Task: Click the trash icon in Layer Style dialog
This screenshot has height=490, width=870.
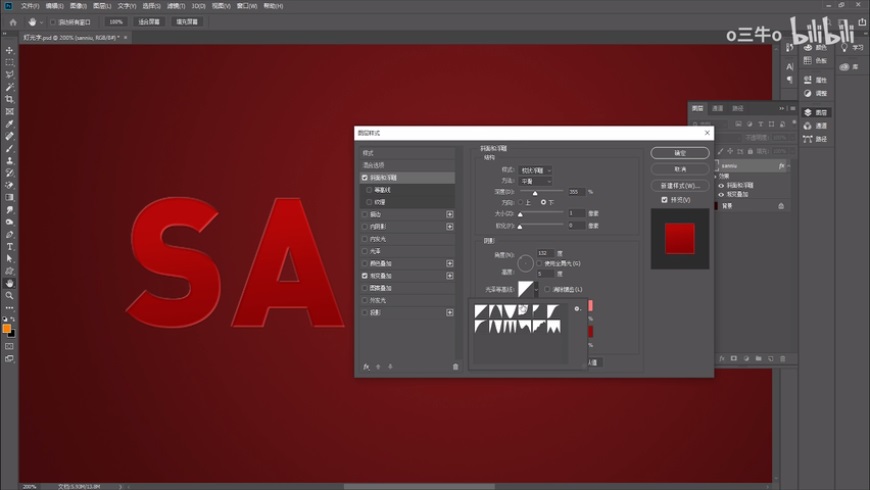Action: click(455, 367)
